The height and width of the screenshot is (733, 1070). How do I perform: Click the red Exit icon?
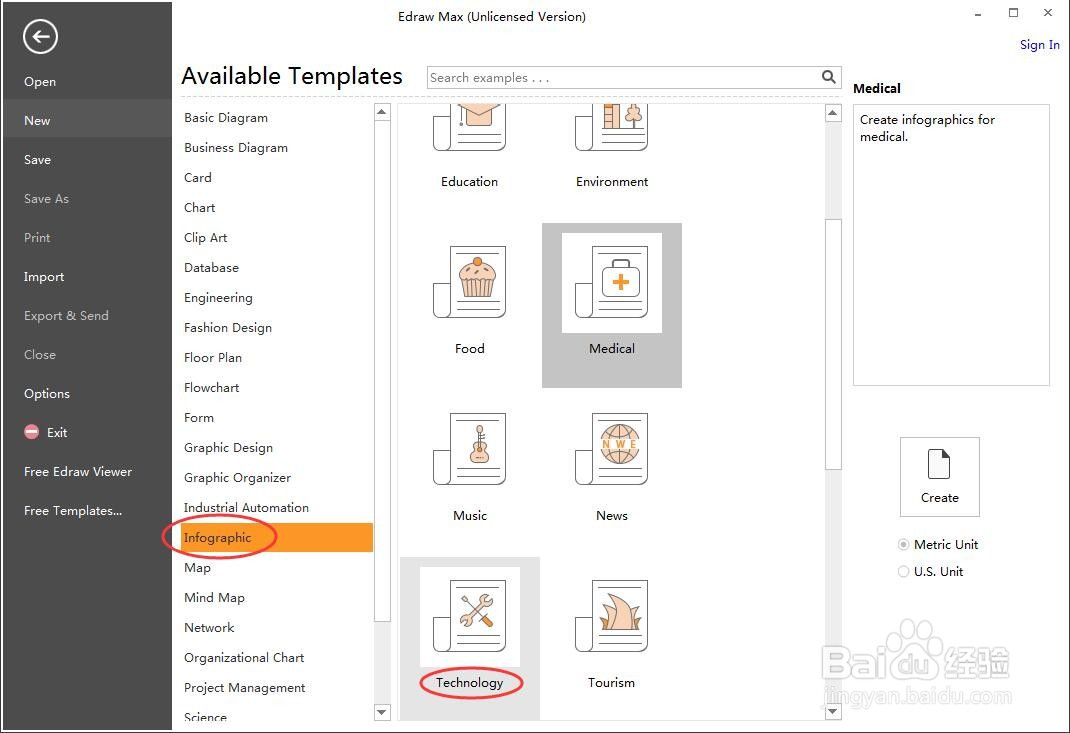[31, 432]
